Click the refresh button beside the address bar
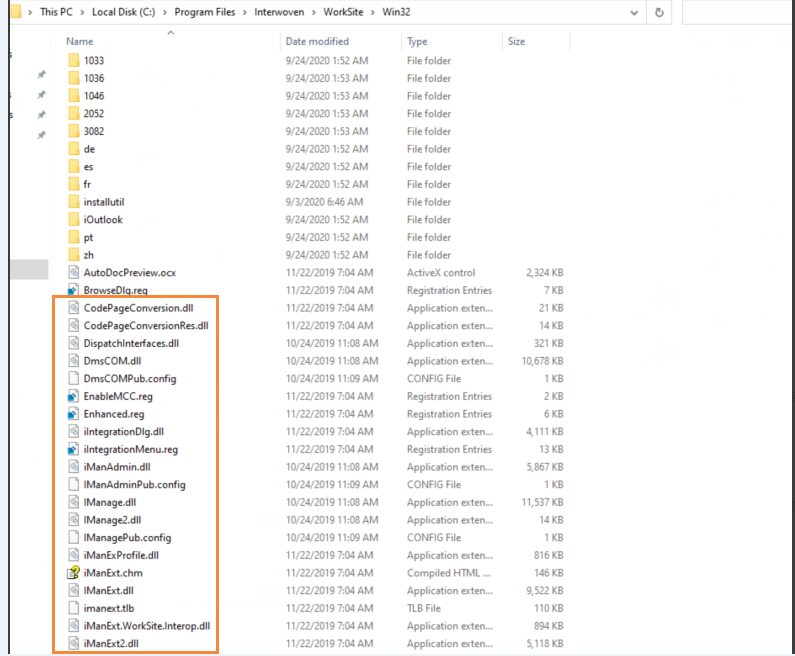Screen dimensions: 795x656 point(659,13)
